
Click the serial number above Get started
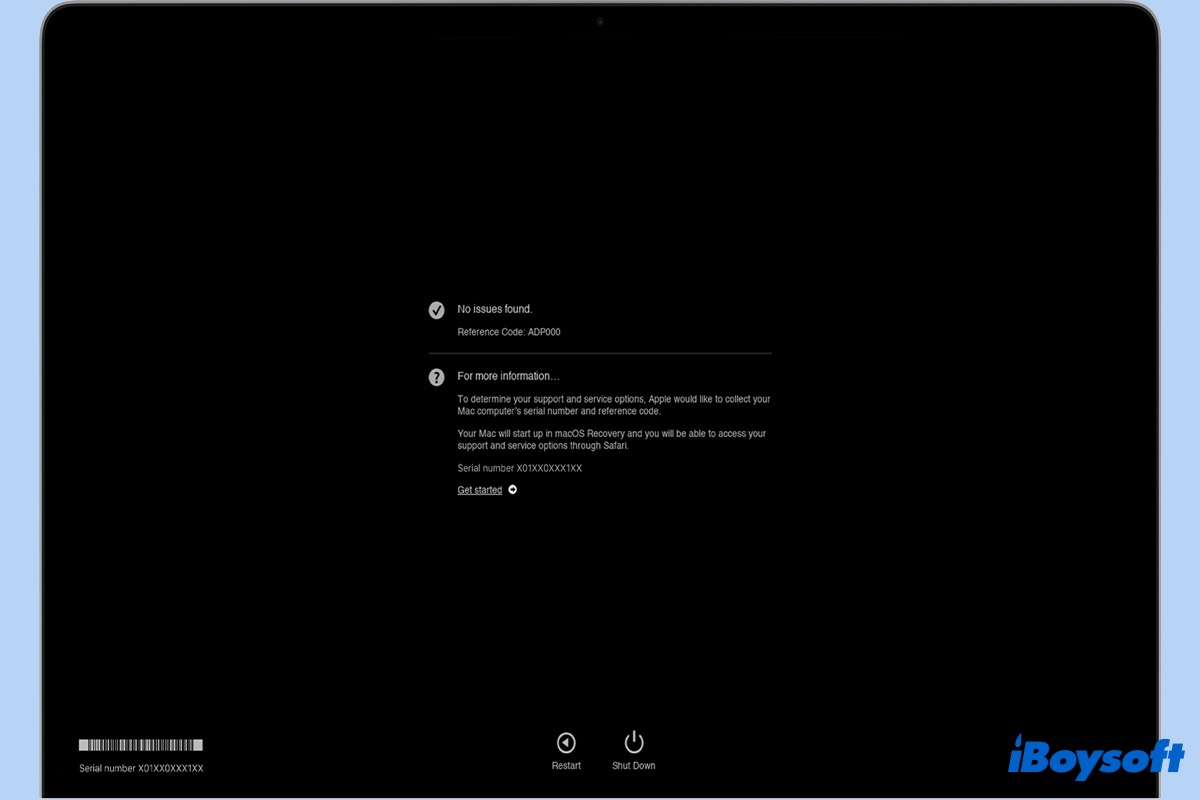tap(519, 468)
